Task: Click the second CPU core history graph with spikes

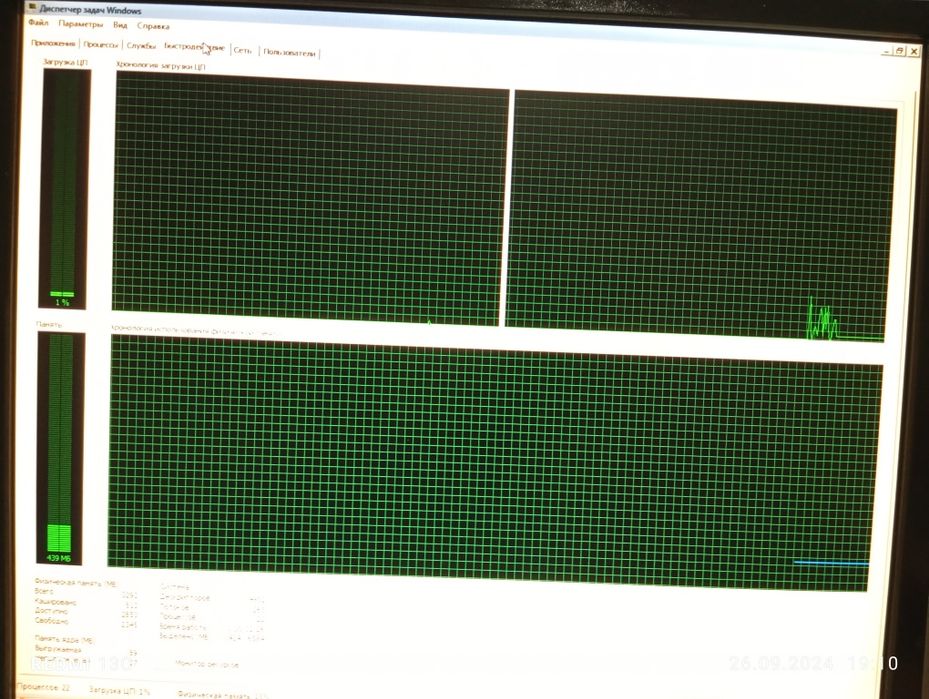Action: 701,217
